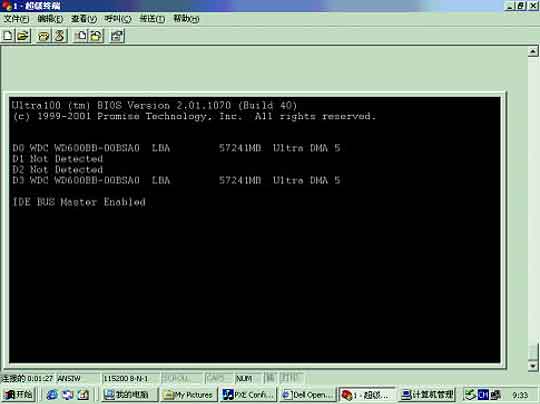This screenshot has height=404, width=540.
Task: Click the "D1 Not Detected" line
Action: pyautogui.click(x=58, y=159)
